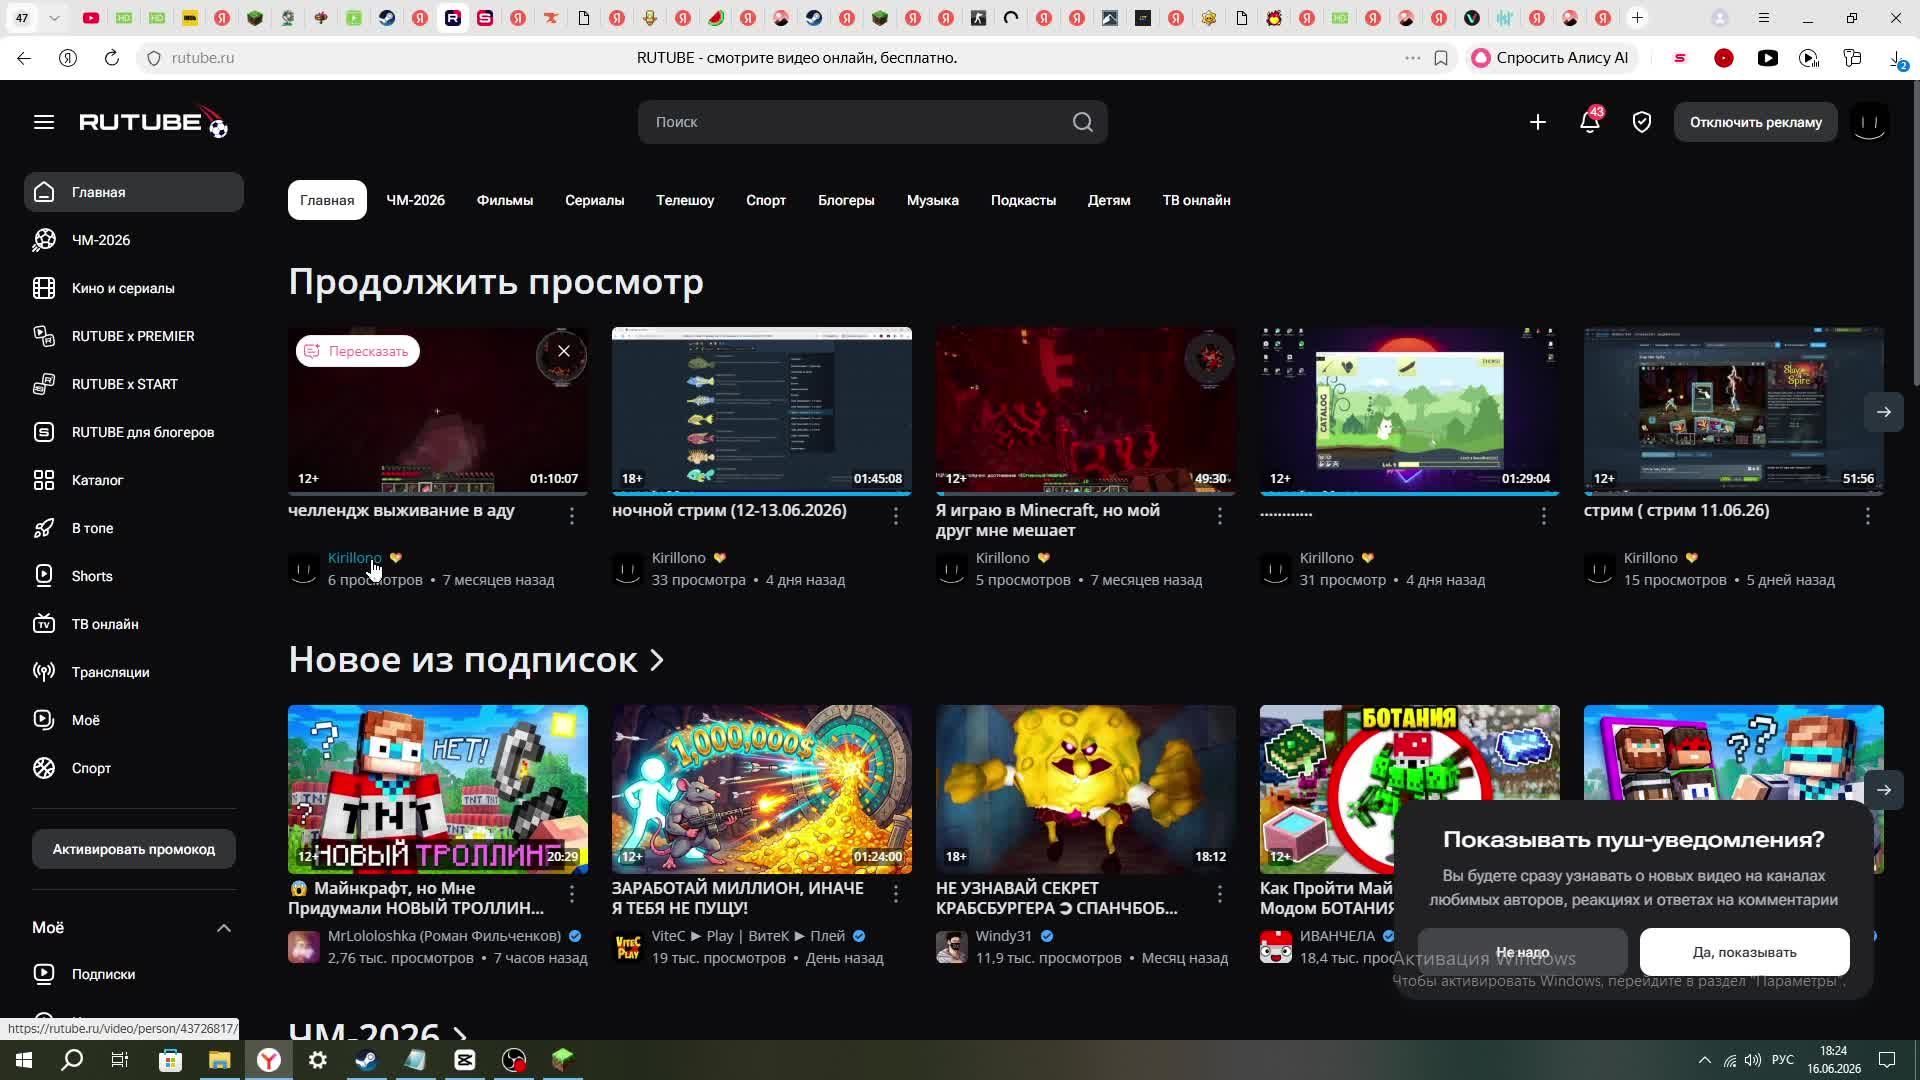Bookmark the page with the bookmark icon
1920x1080 pixels.
pos(1441,58)
